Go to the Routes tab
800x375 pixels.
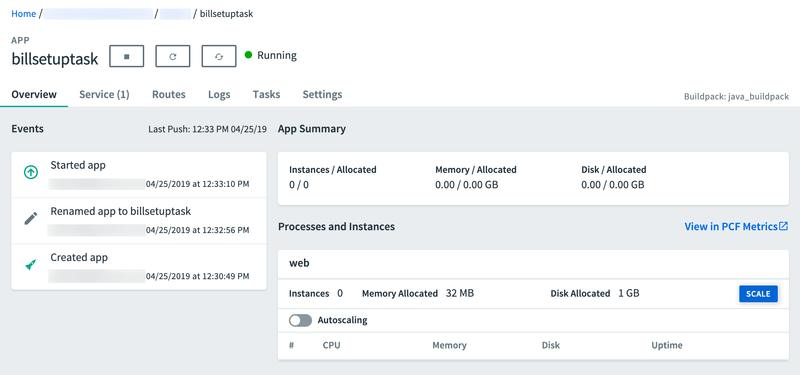click(x=169, y=94)
